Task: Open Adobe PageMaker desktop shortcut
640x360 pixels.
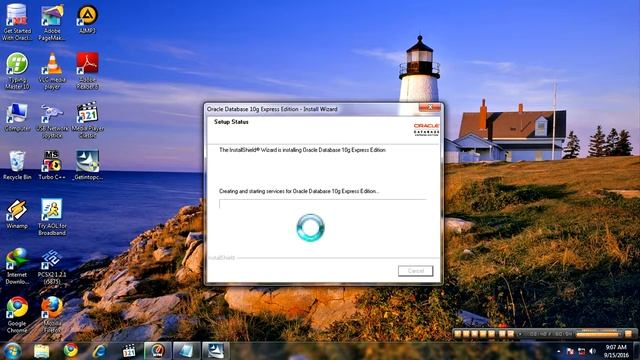Action: click(x=52, y=22)
